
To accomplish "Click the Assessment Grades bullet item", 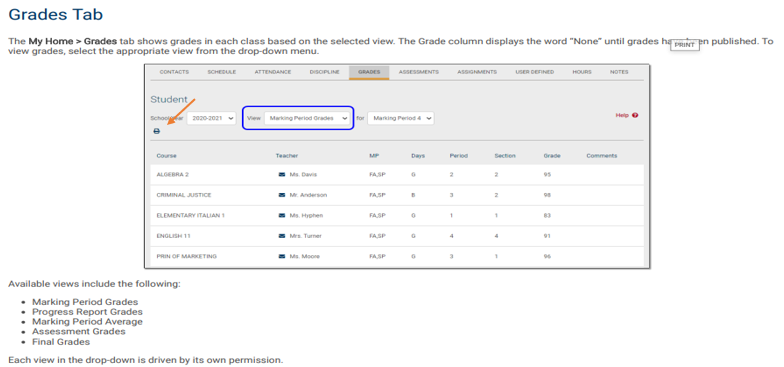I will pyautogui.click(x=79, y=332).
